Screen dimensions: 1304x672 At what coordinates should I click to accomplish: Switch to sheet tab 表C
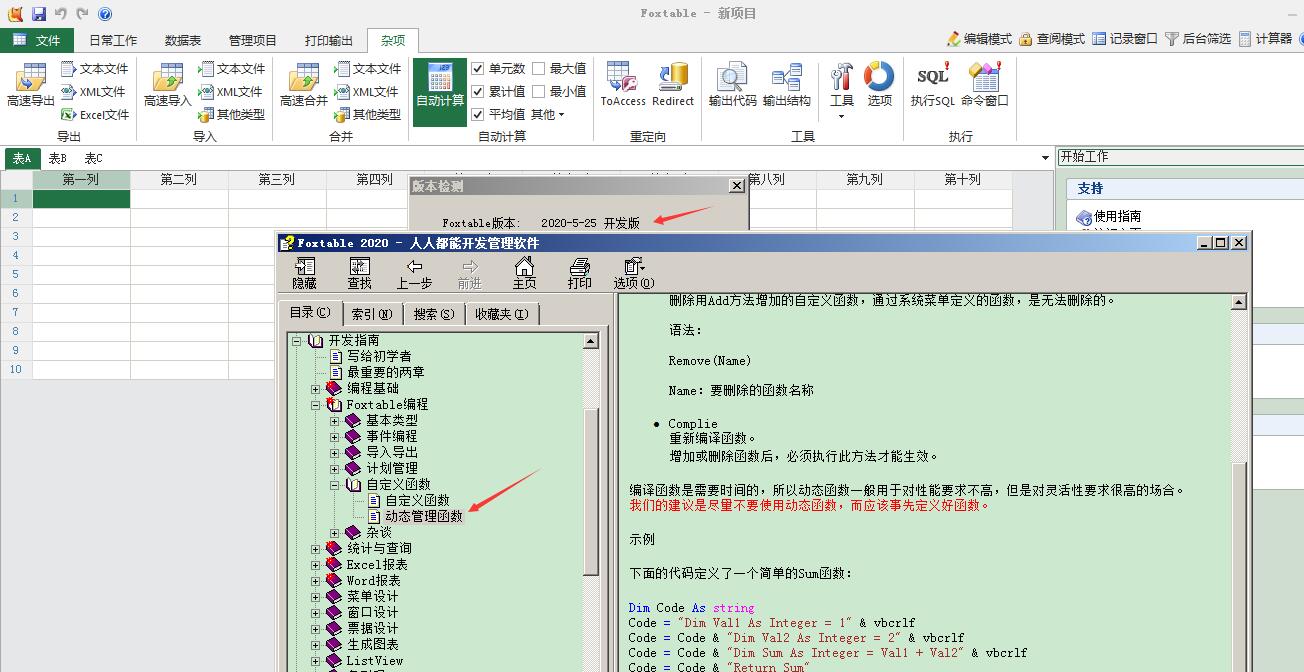(x=93, y=158)
